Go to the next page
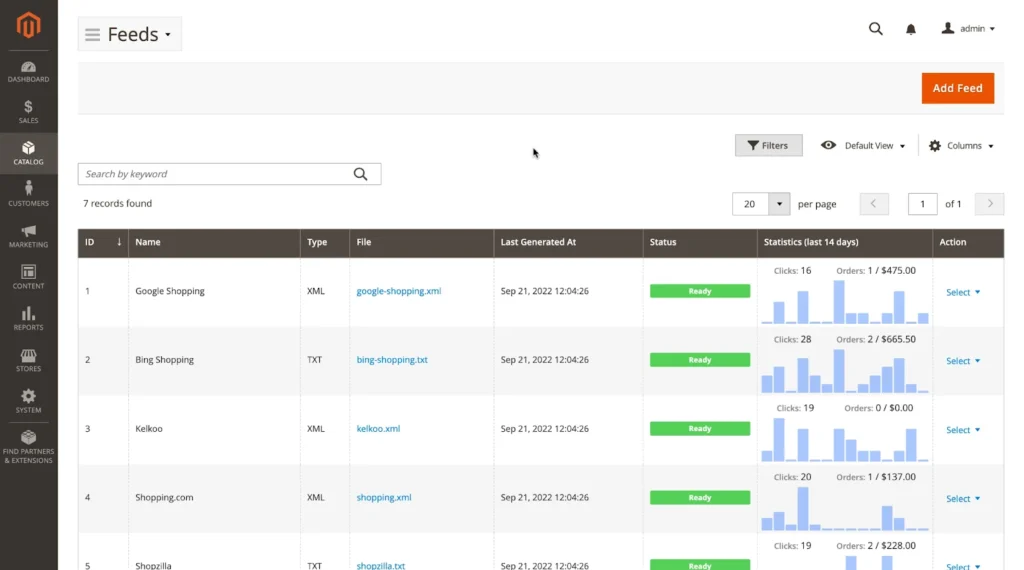Image resolution: width=1024 pixels, height=570 pixels. coord(989,204)
